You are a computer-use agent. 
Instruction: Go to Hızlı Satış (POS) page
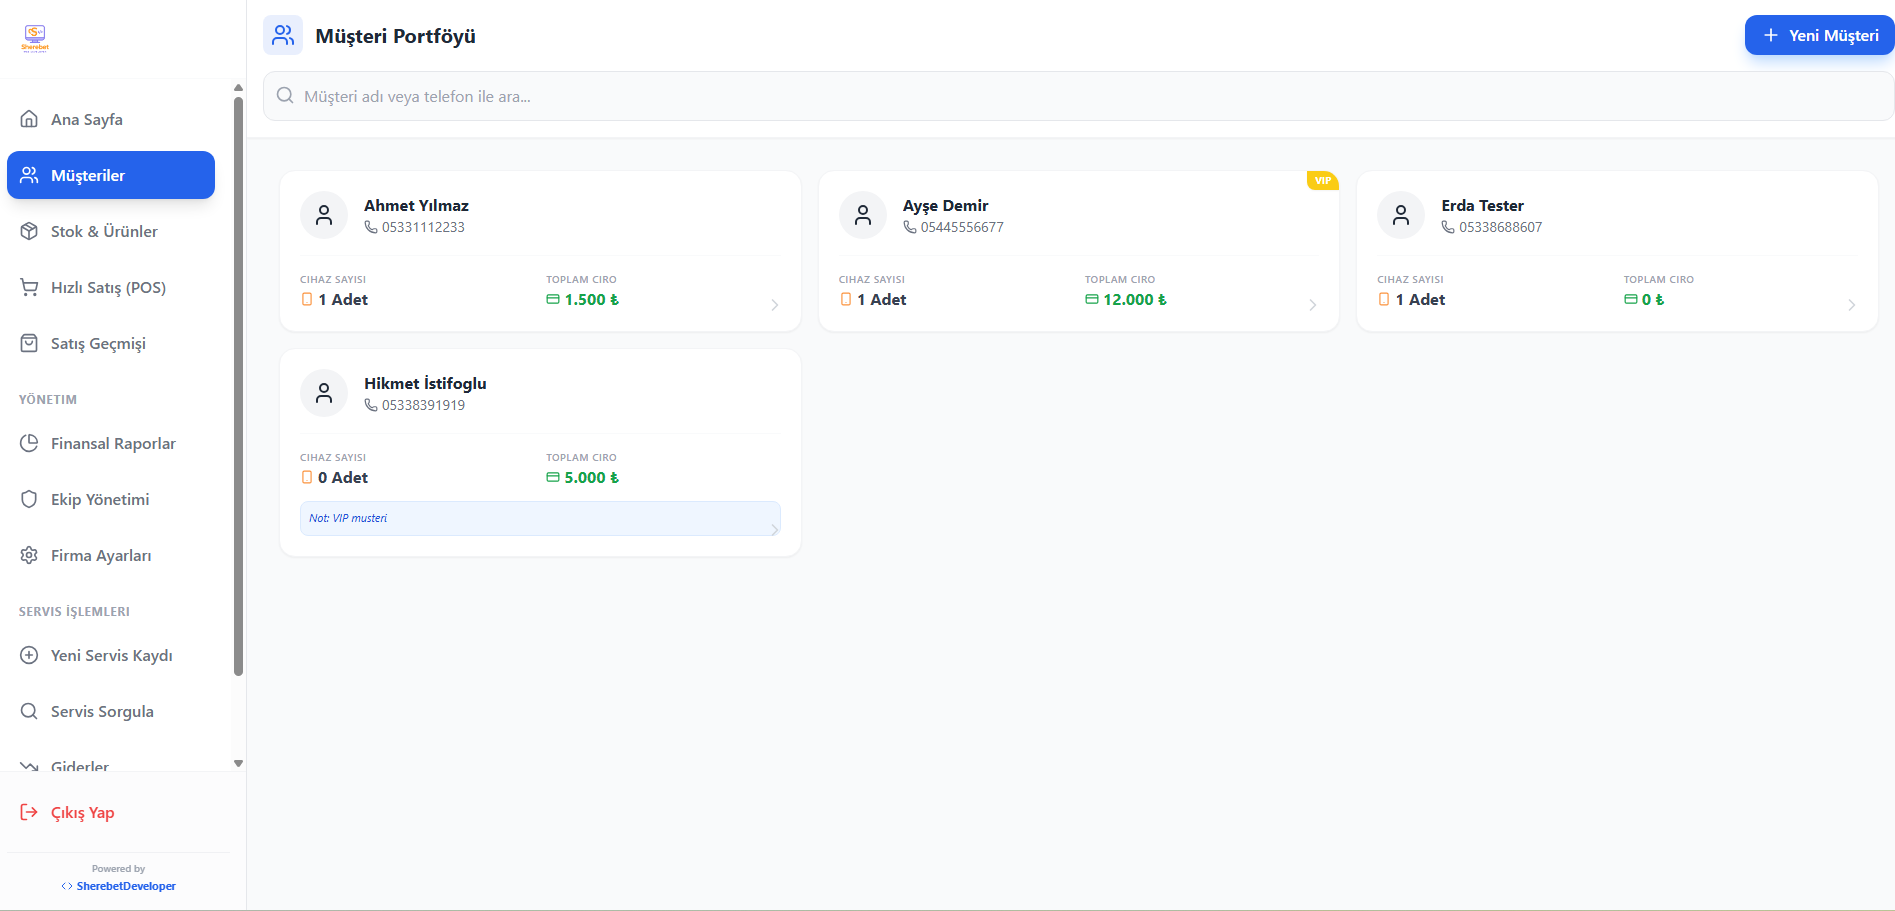coord(108,287)
